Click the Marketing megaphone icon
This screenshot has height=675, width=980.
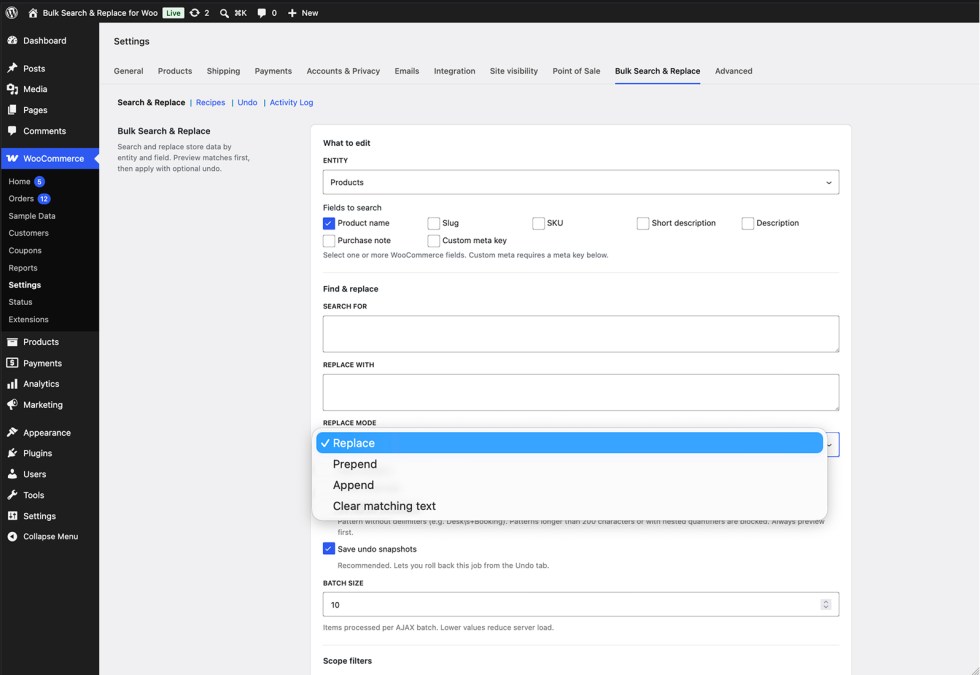(12, 405)
